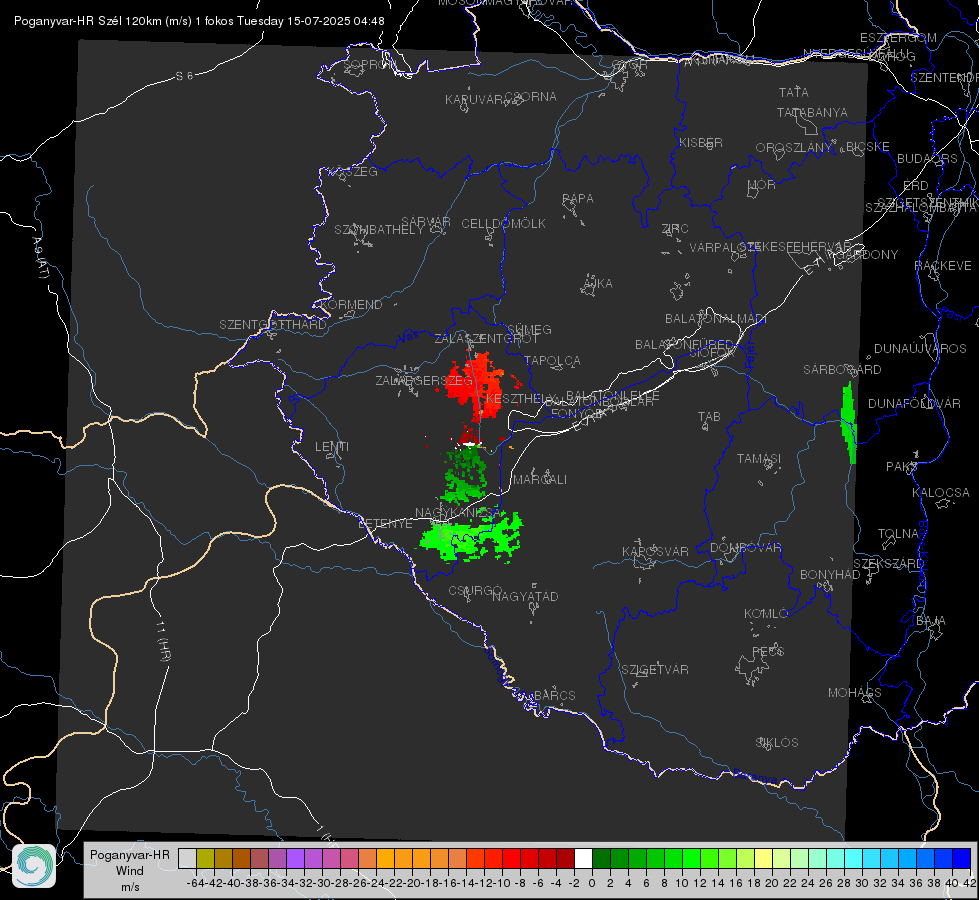Select the bright purple swatch between -34 and -32

click(295, 858)
